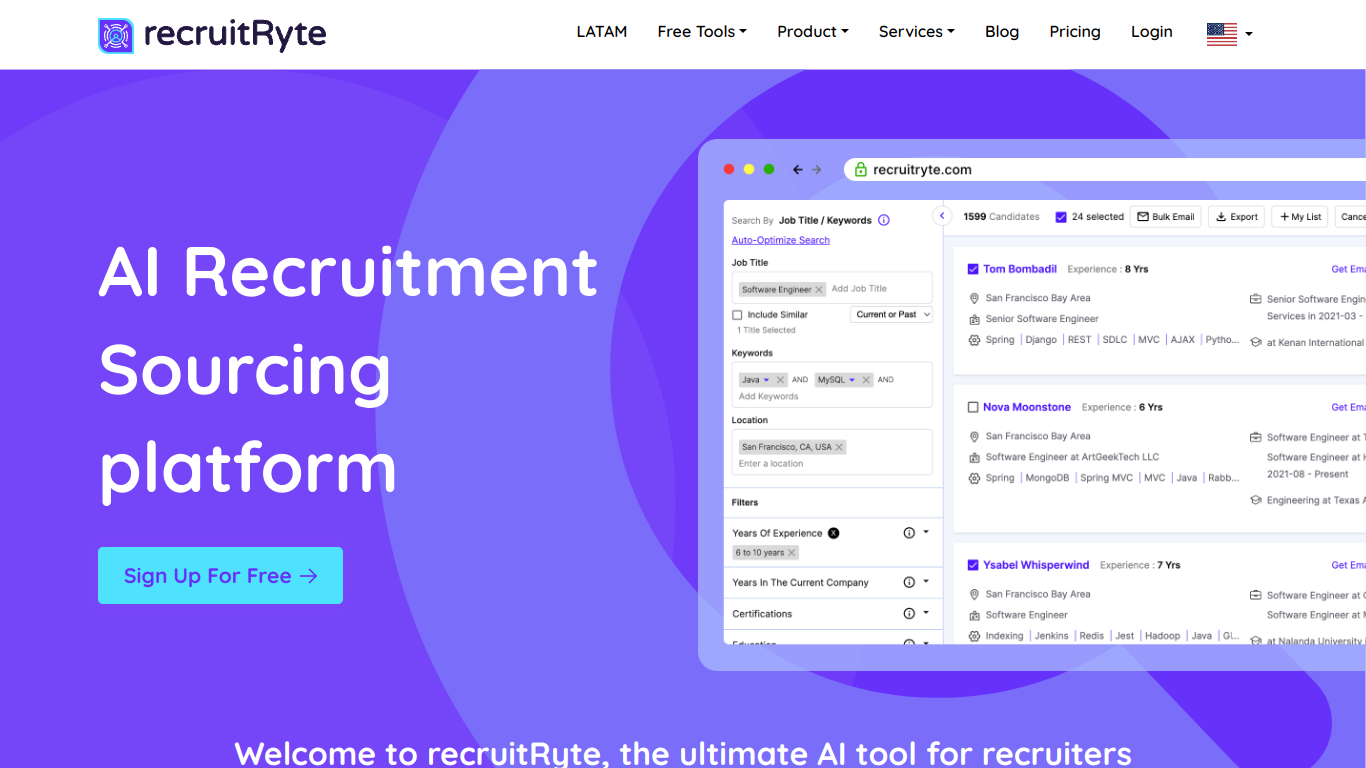Expand the Certifications filter

926,613
